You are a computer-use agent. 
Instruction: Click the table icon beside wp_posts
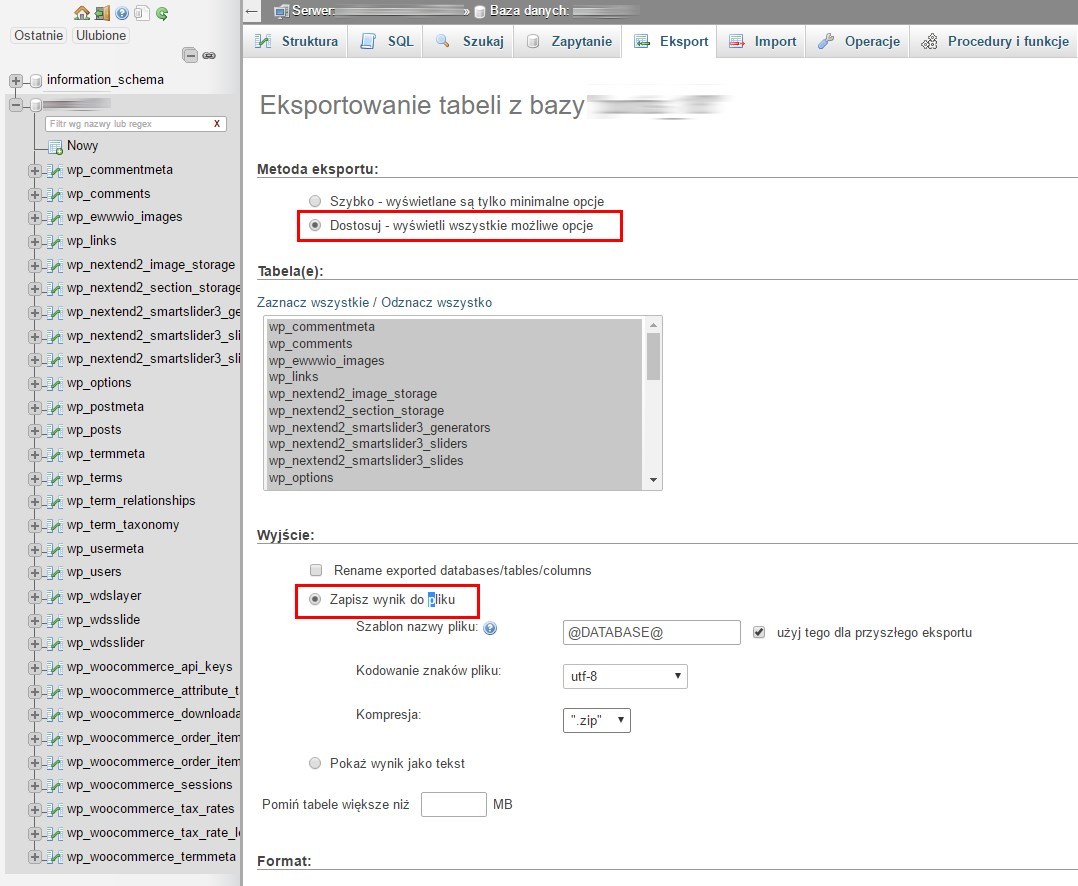[x=55, y=431]
